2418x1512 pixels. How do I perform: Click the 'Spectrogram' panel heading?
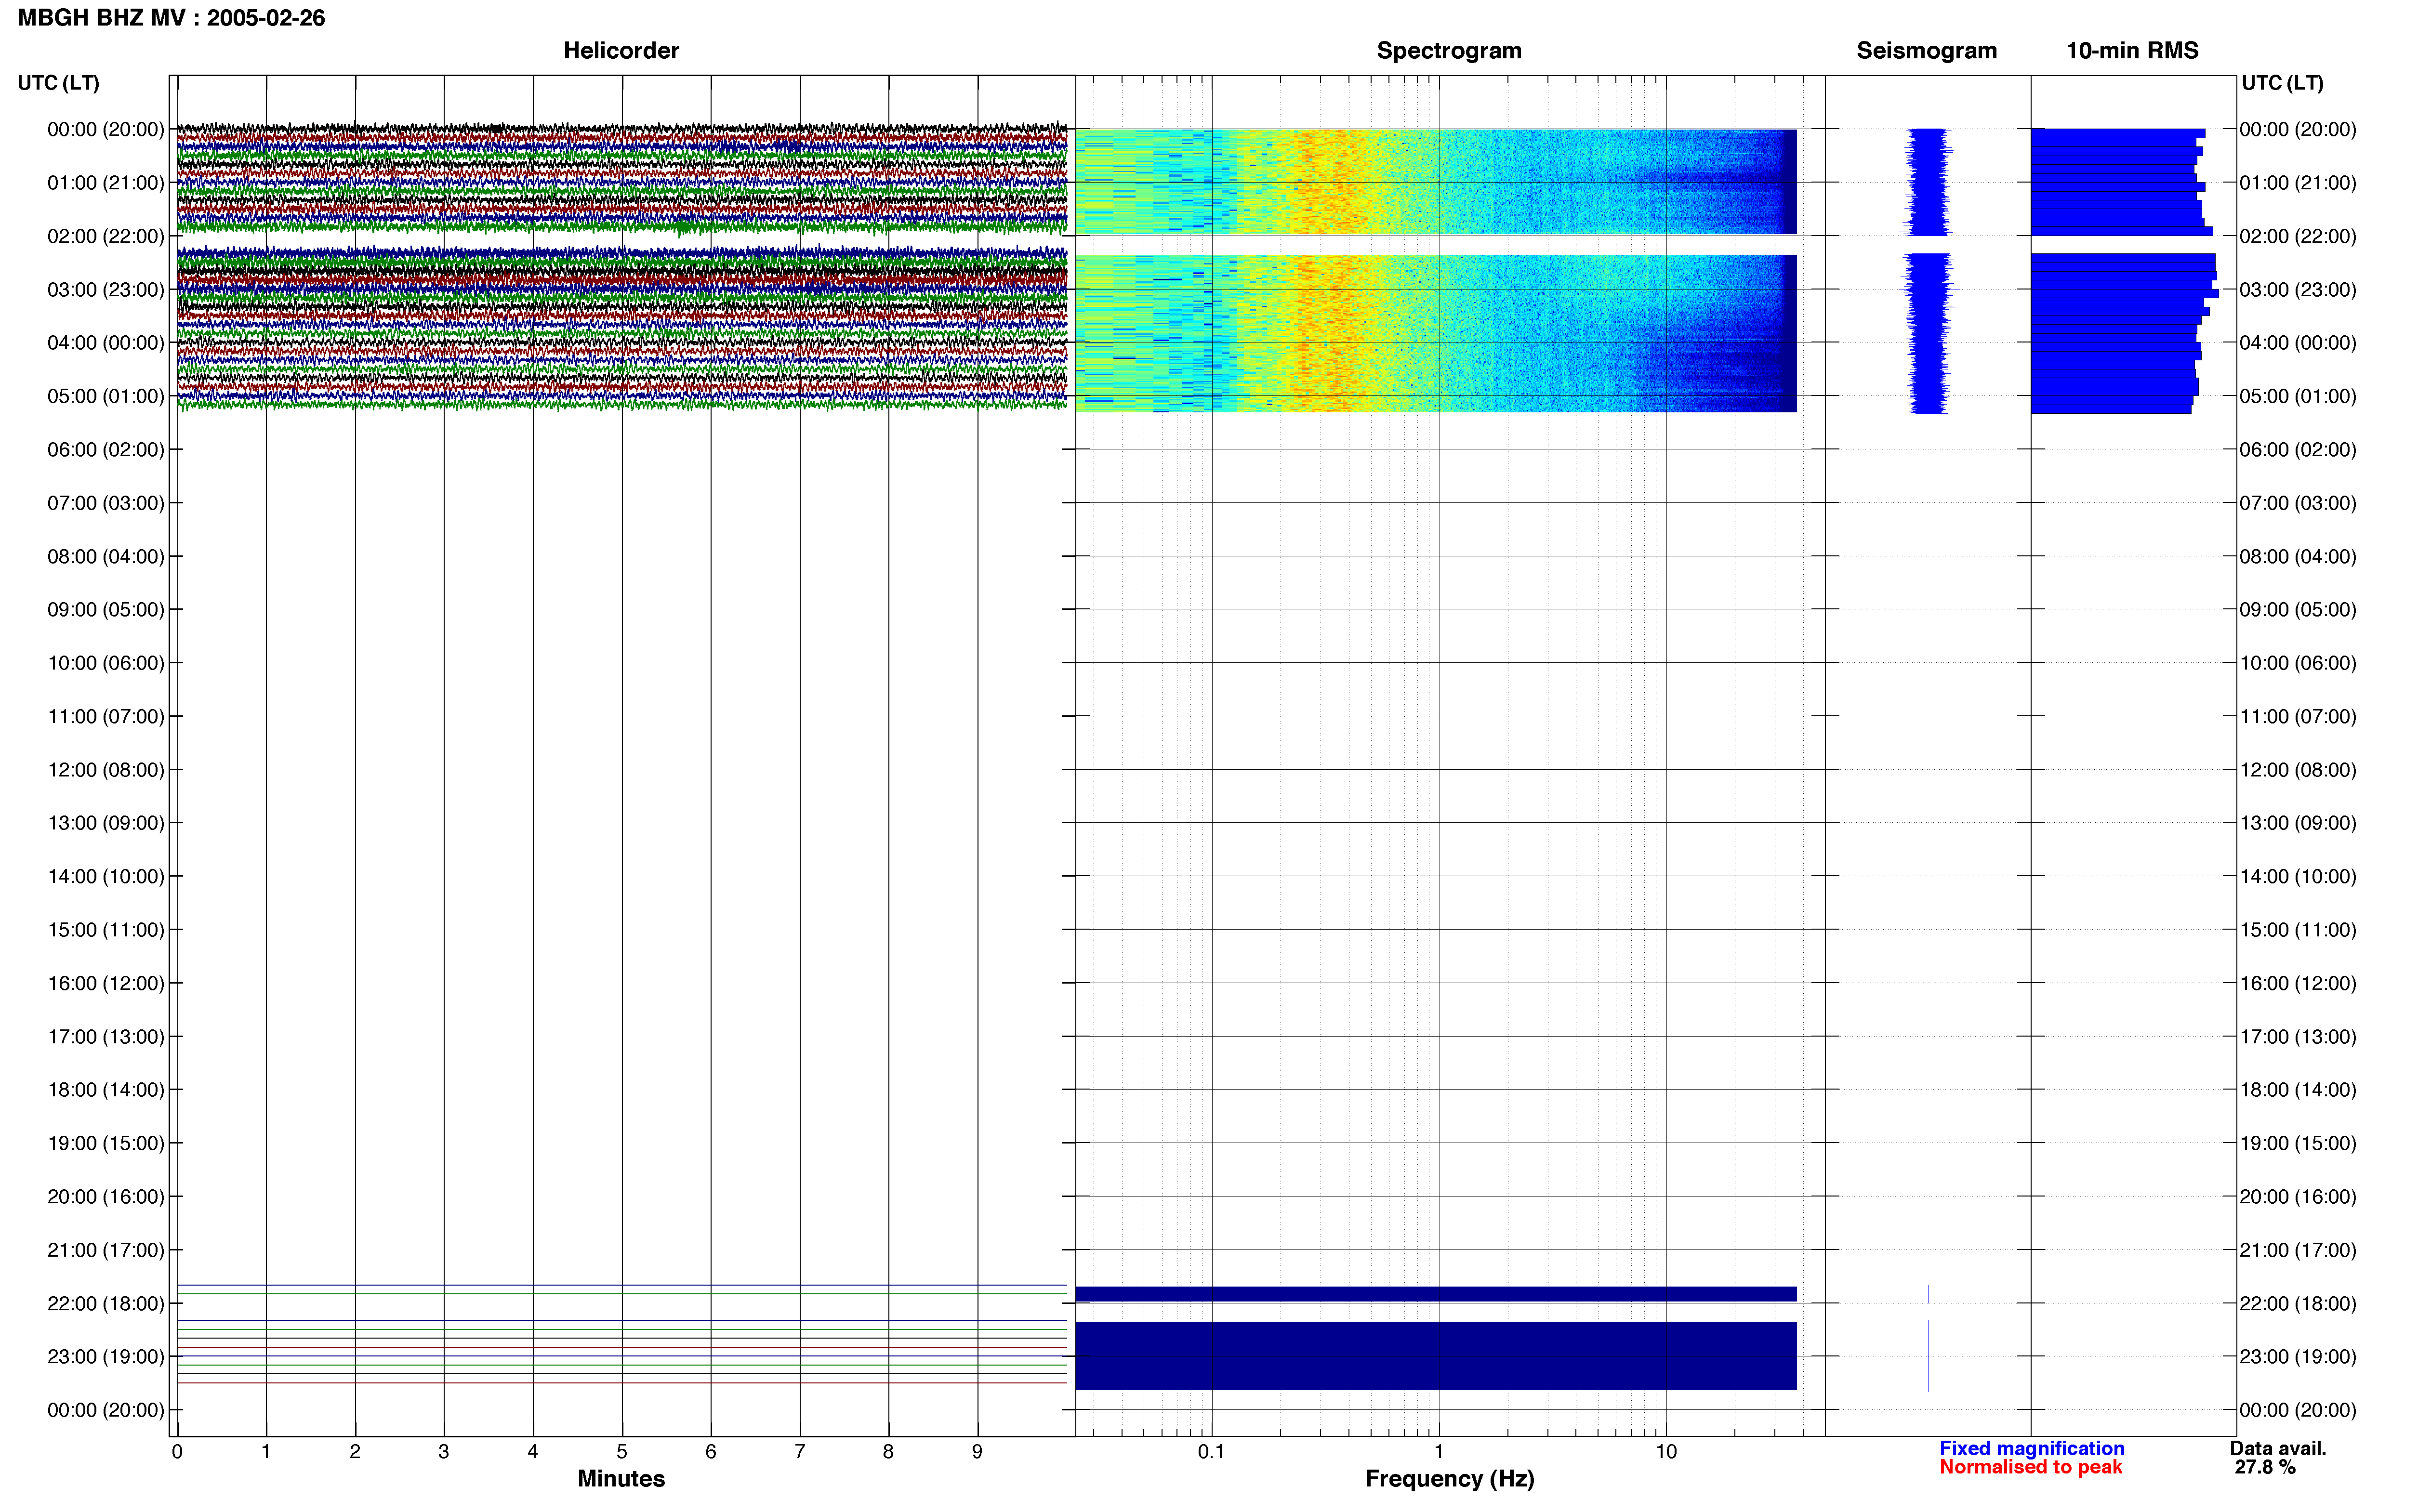(1449, 50)
